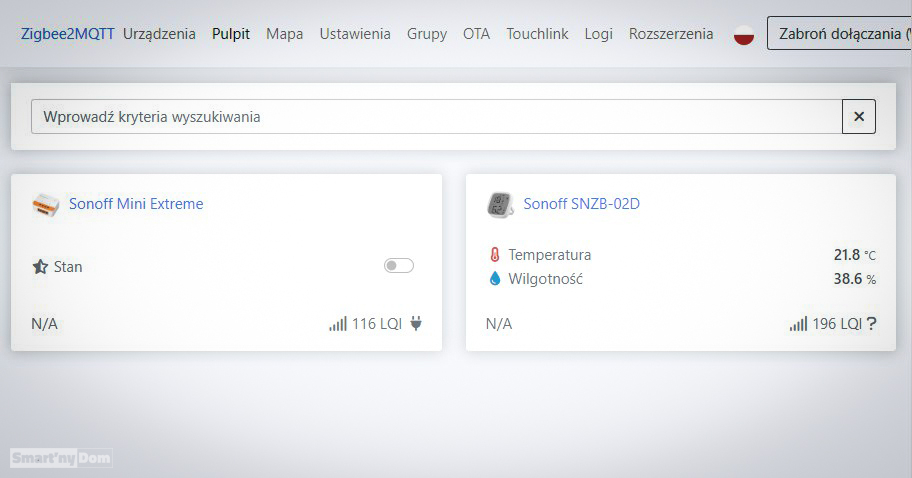Click the mains power plug icon

416,324
